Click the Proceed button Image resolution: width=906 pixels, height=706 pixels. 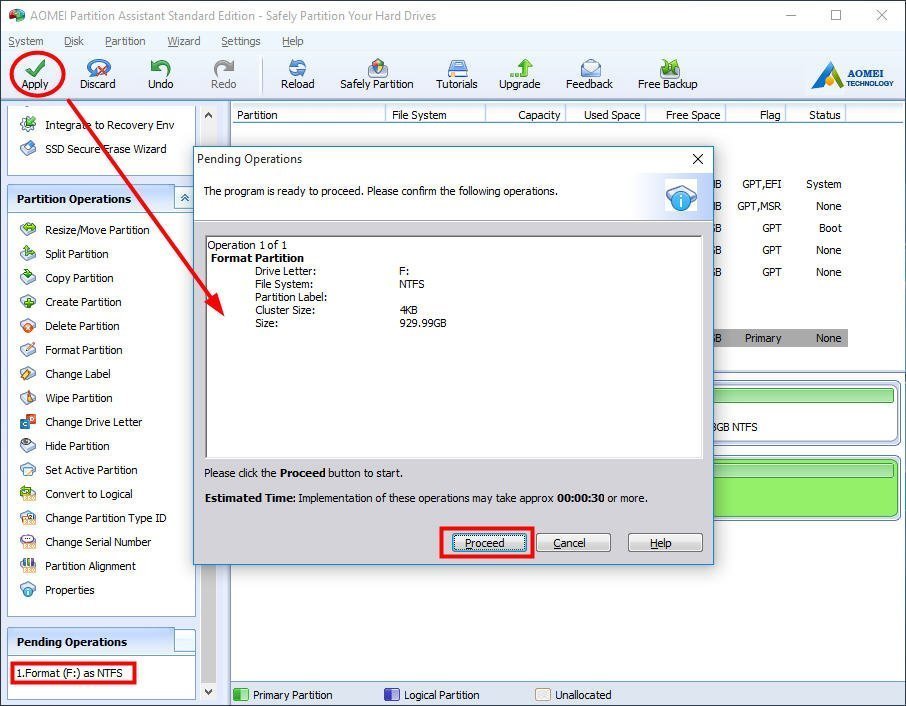pos(489,543)
